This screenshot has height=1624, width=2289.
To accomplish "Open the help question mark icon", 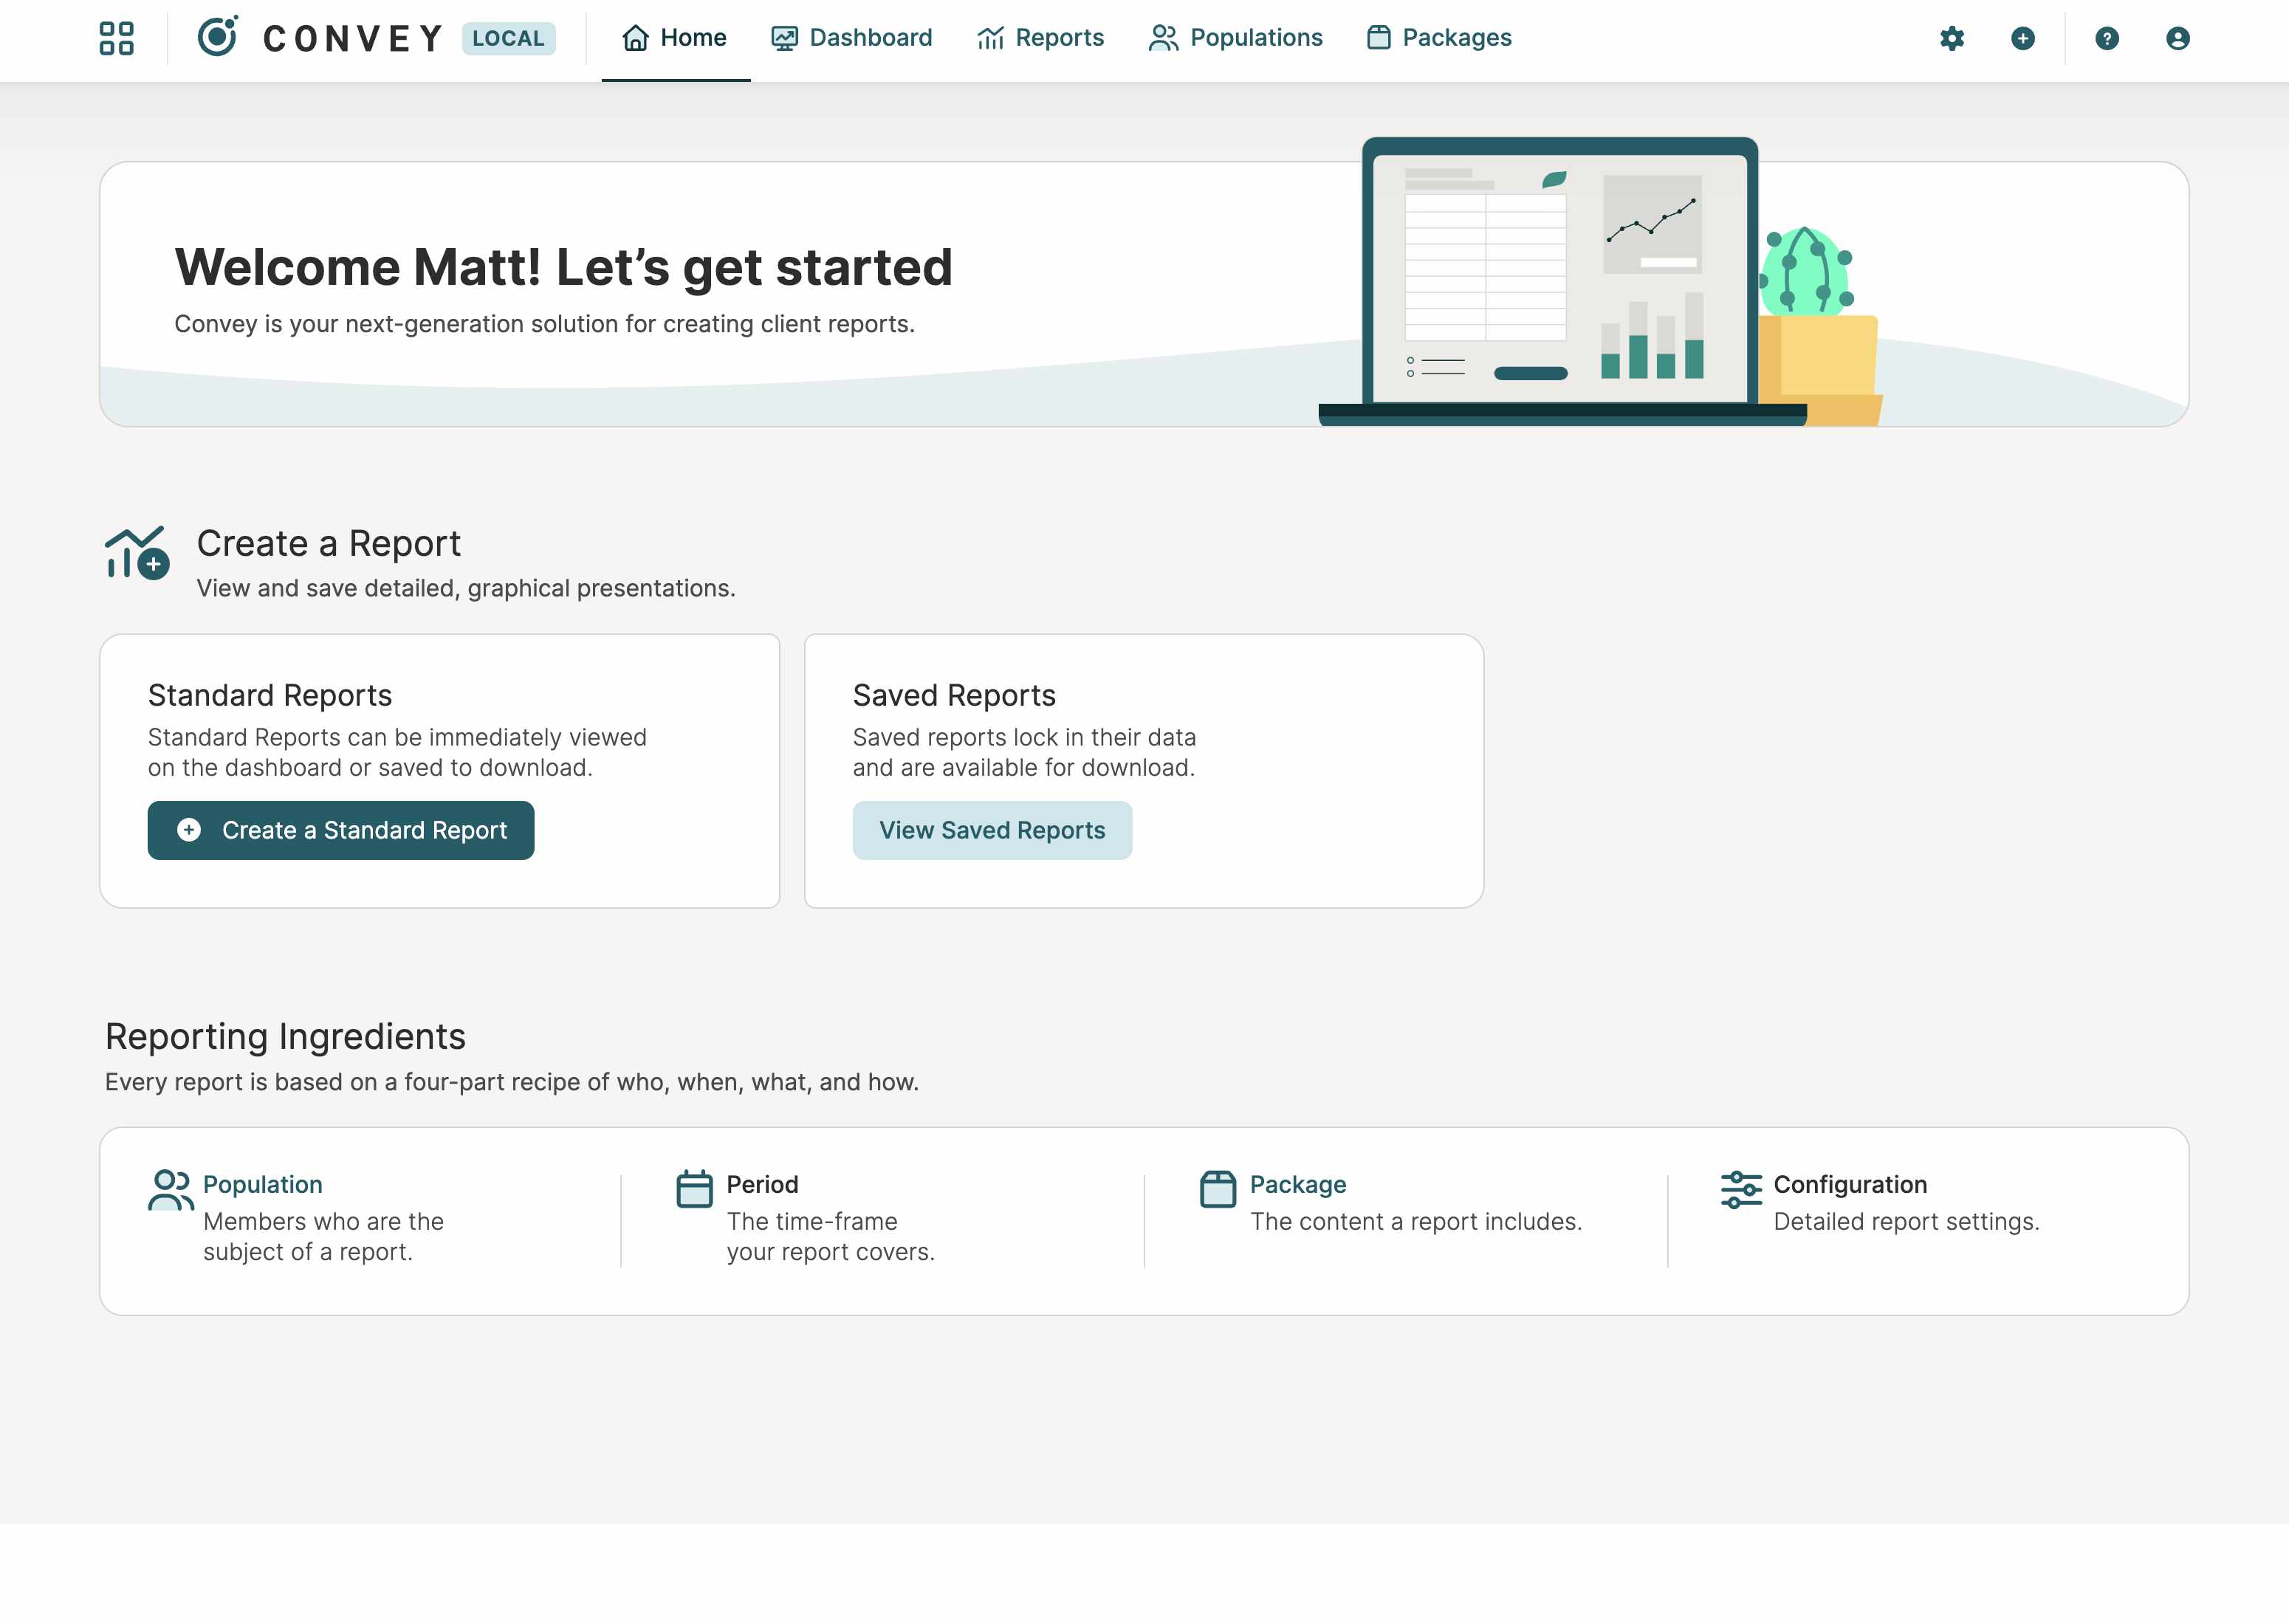I will coord(2106,38).
